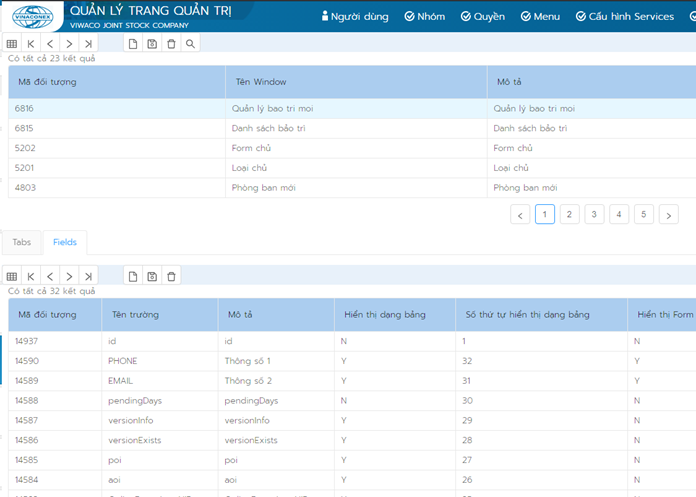The width and height of the screenshot is (696, 497).
Task: Click the delete trash icon in the top toolbar
Action: click(171, 44)
